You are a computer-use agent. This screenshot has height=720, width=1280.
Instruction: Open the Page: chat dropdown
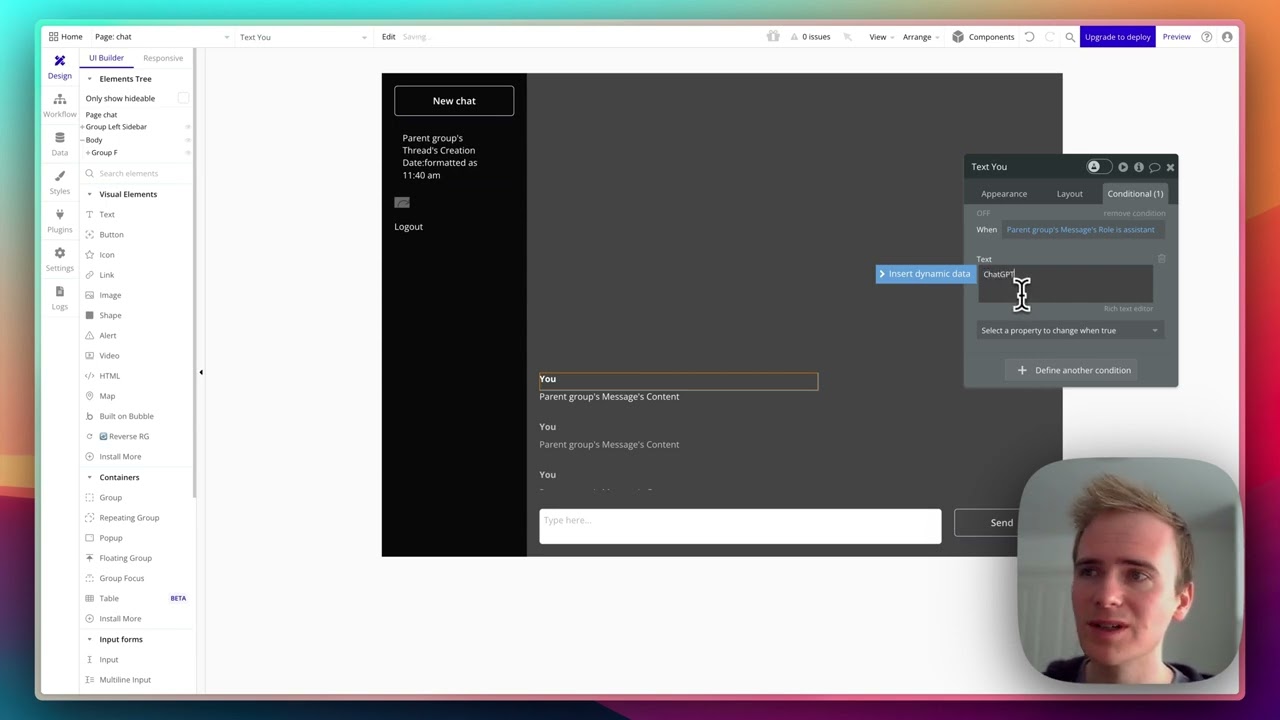pos(162,37)
